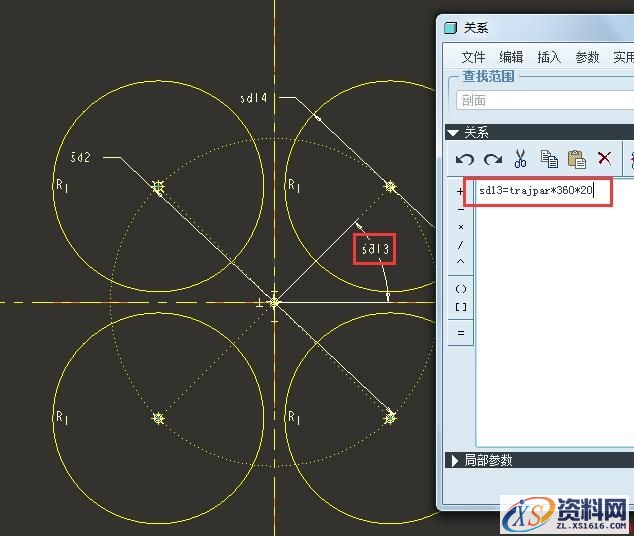634x536 pixels.
Task: Click the Paste clipboard icon
Action: pos(576,159)
